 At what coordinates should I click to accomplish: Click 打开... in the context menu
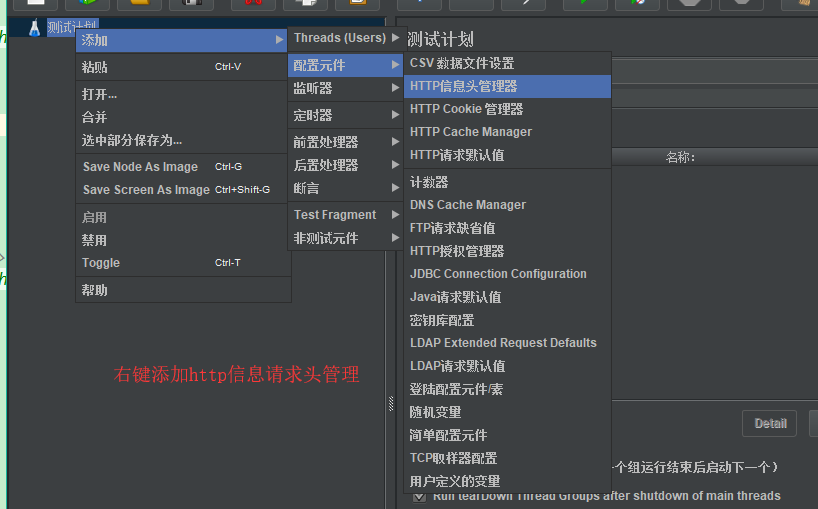[x=183, y=94]
